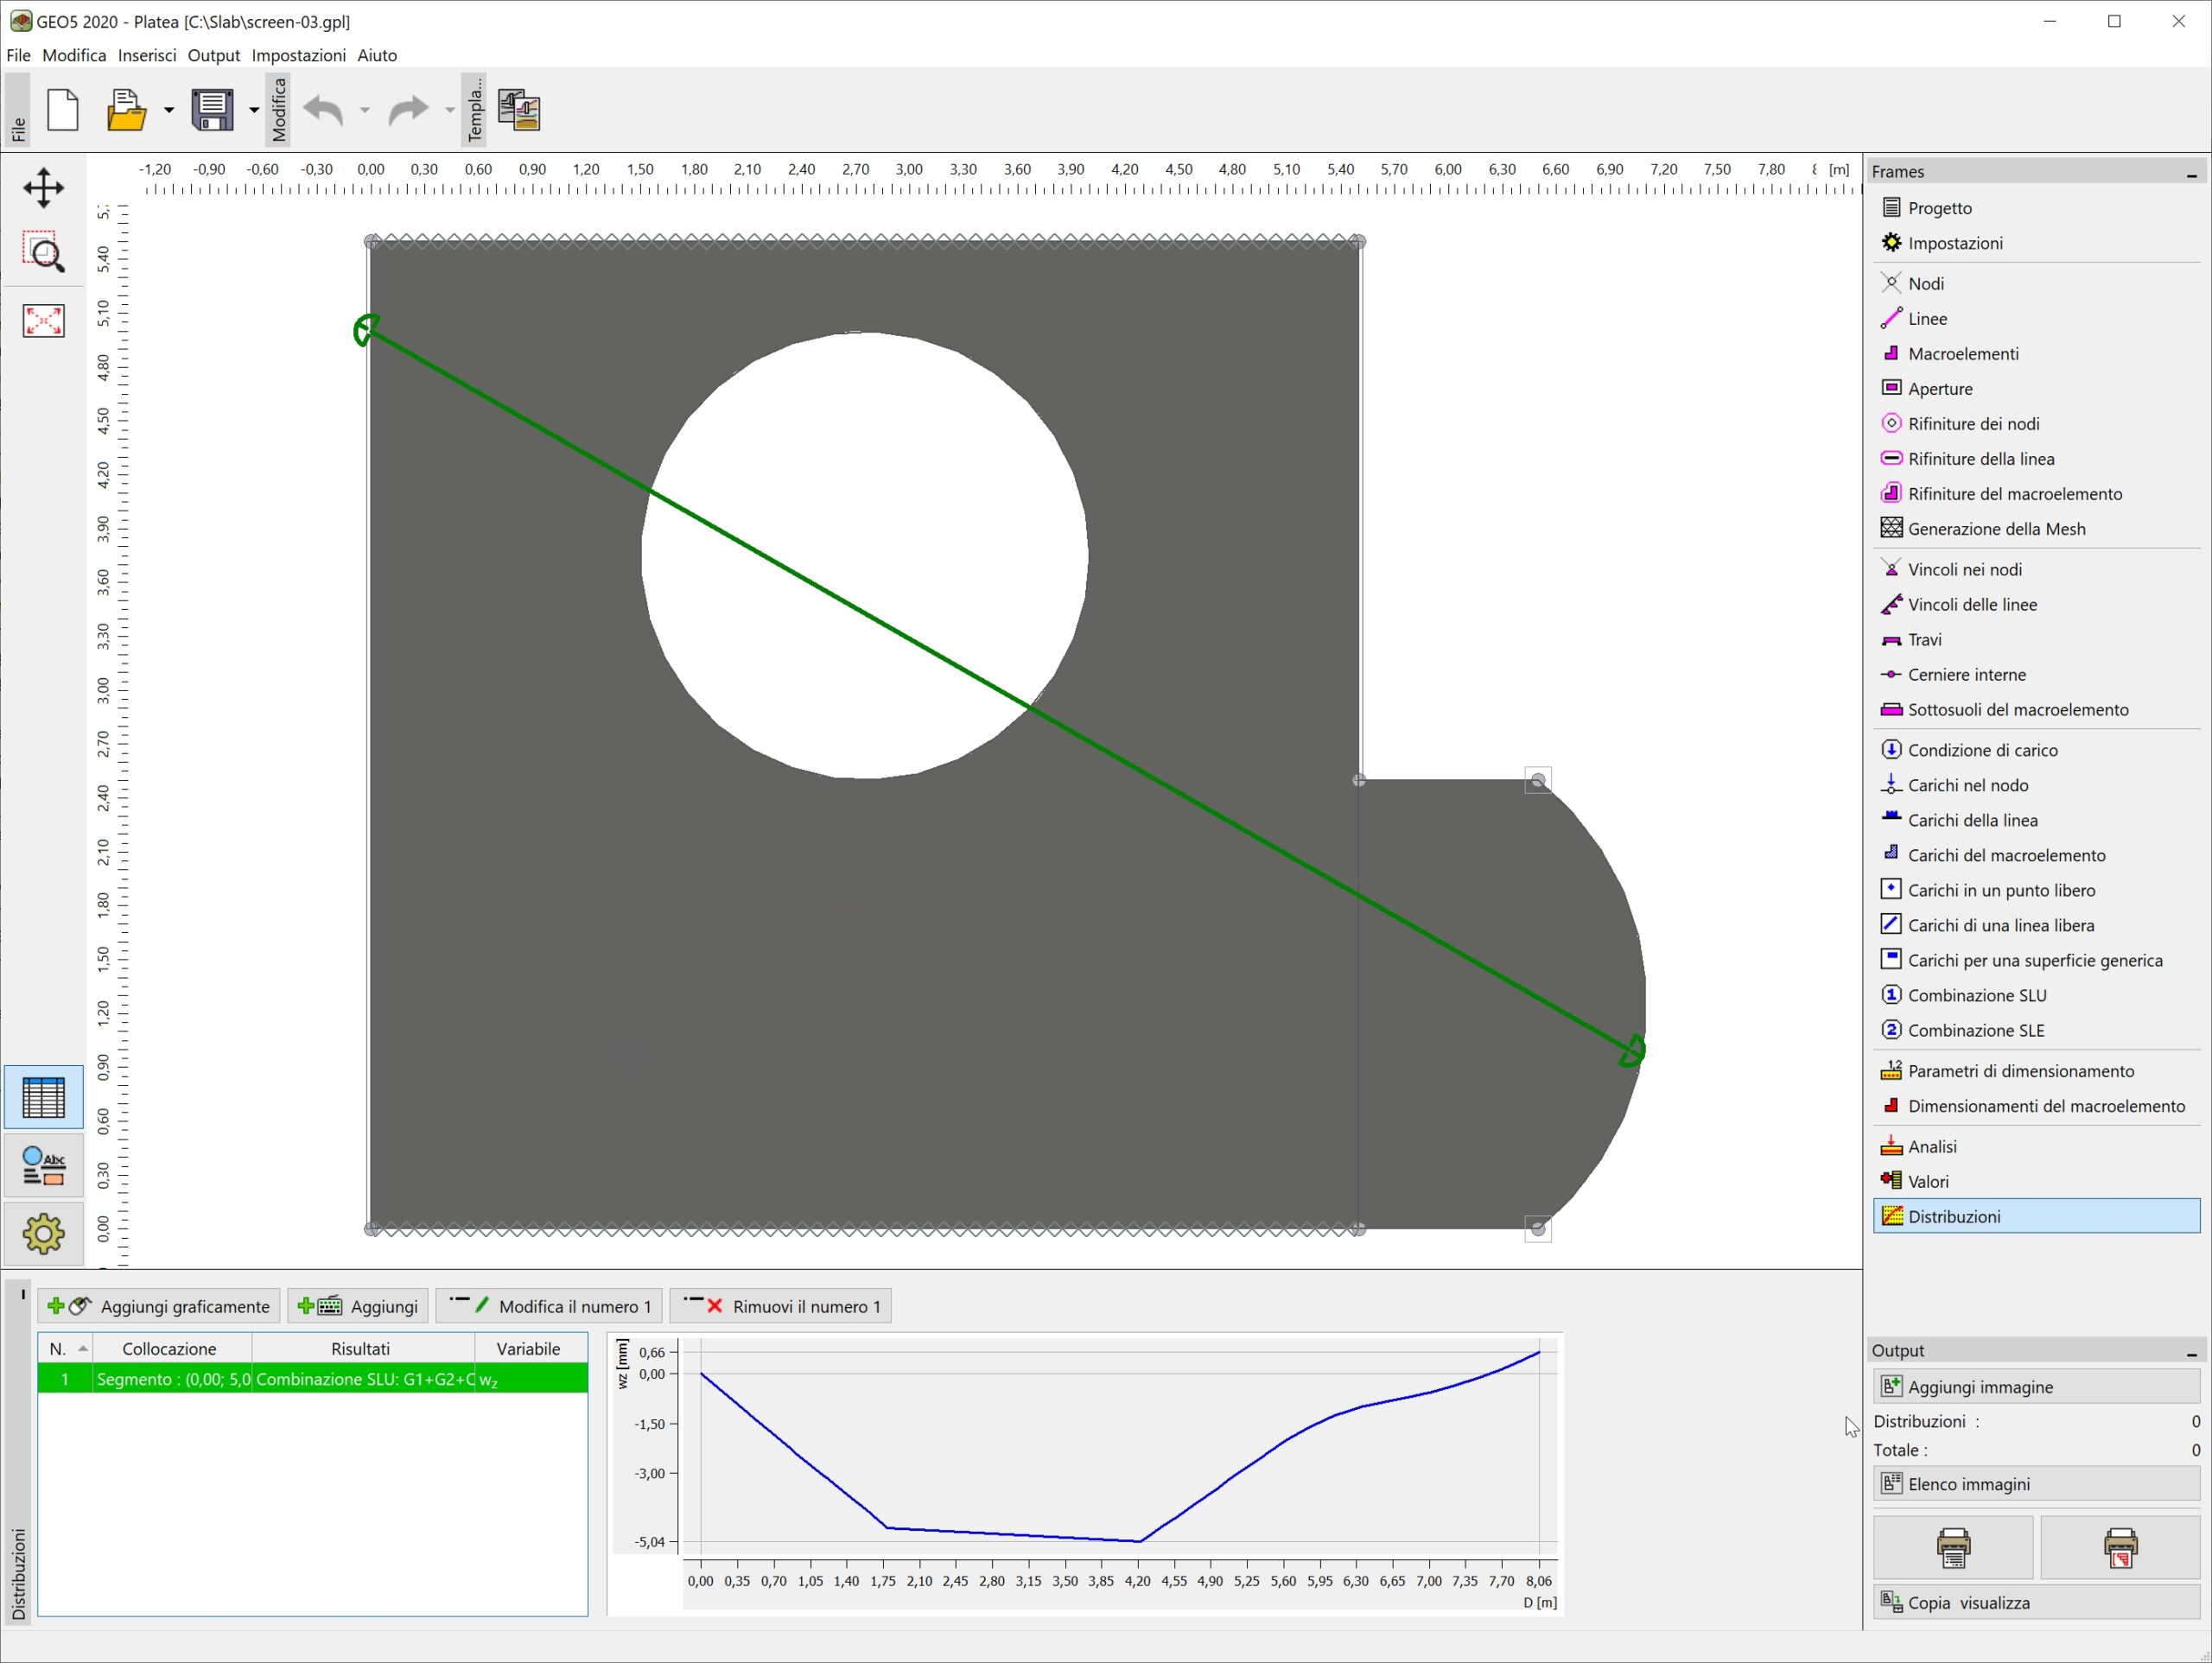
Task: Select Generazione della Mesh frame
Action: tap(1996, 529)
